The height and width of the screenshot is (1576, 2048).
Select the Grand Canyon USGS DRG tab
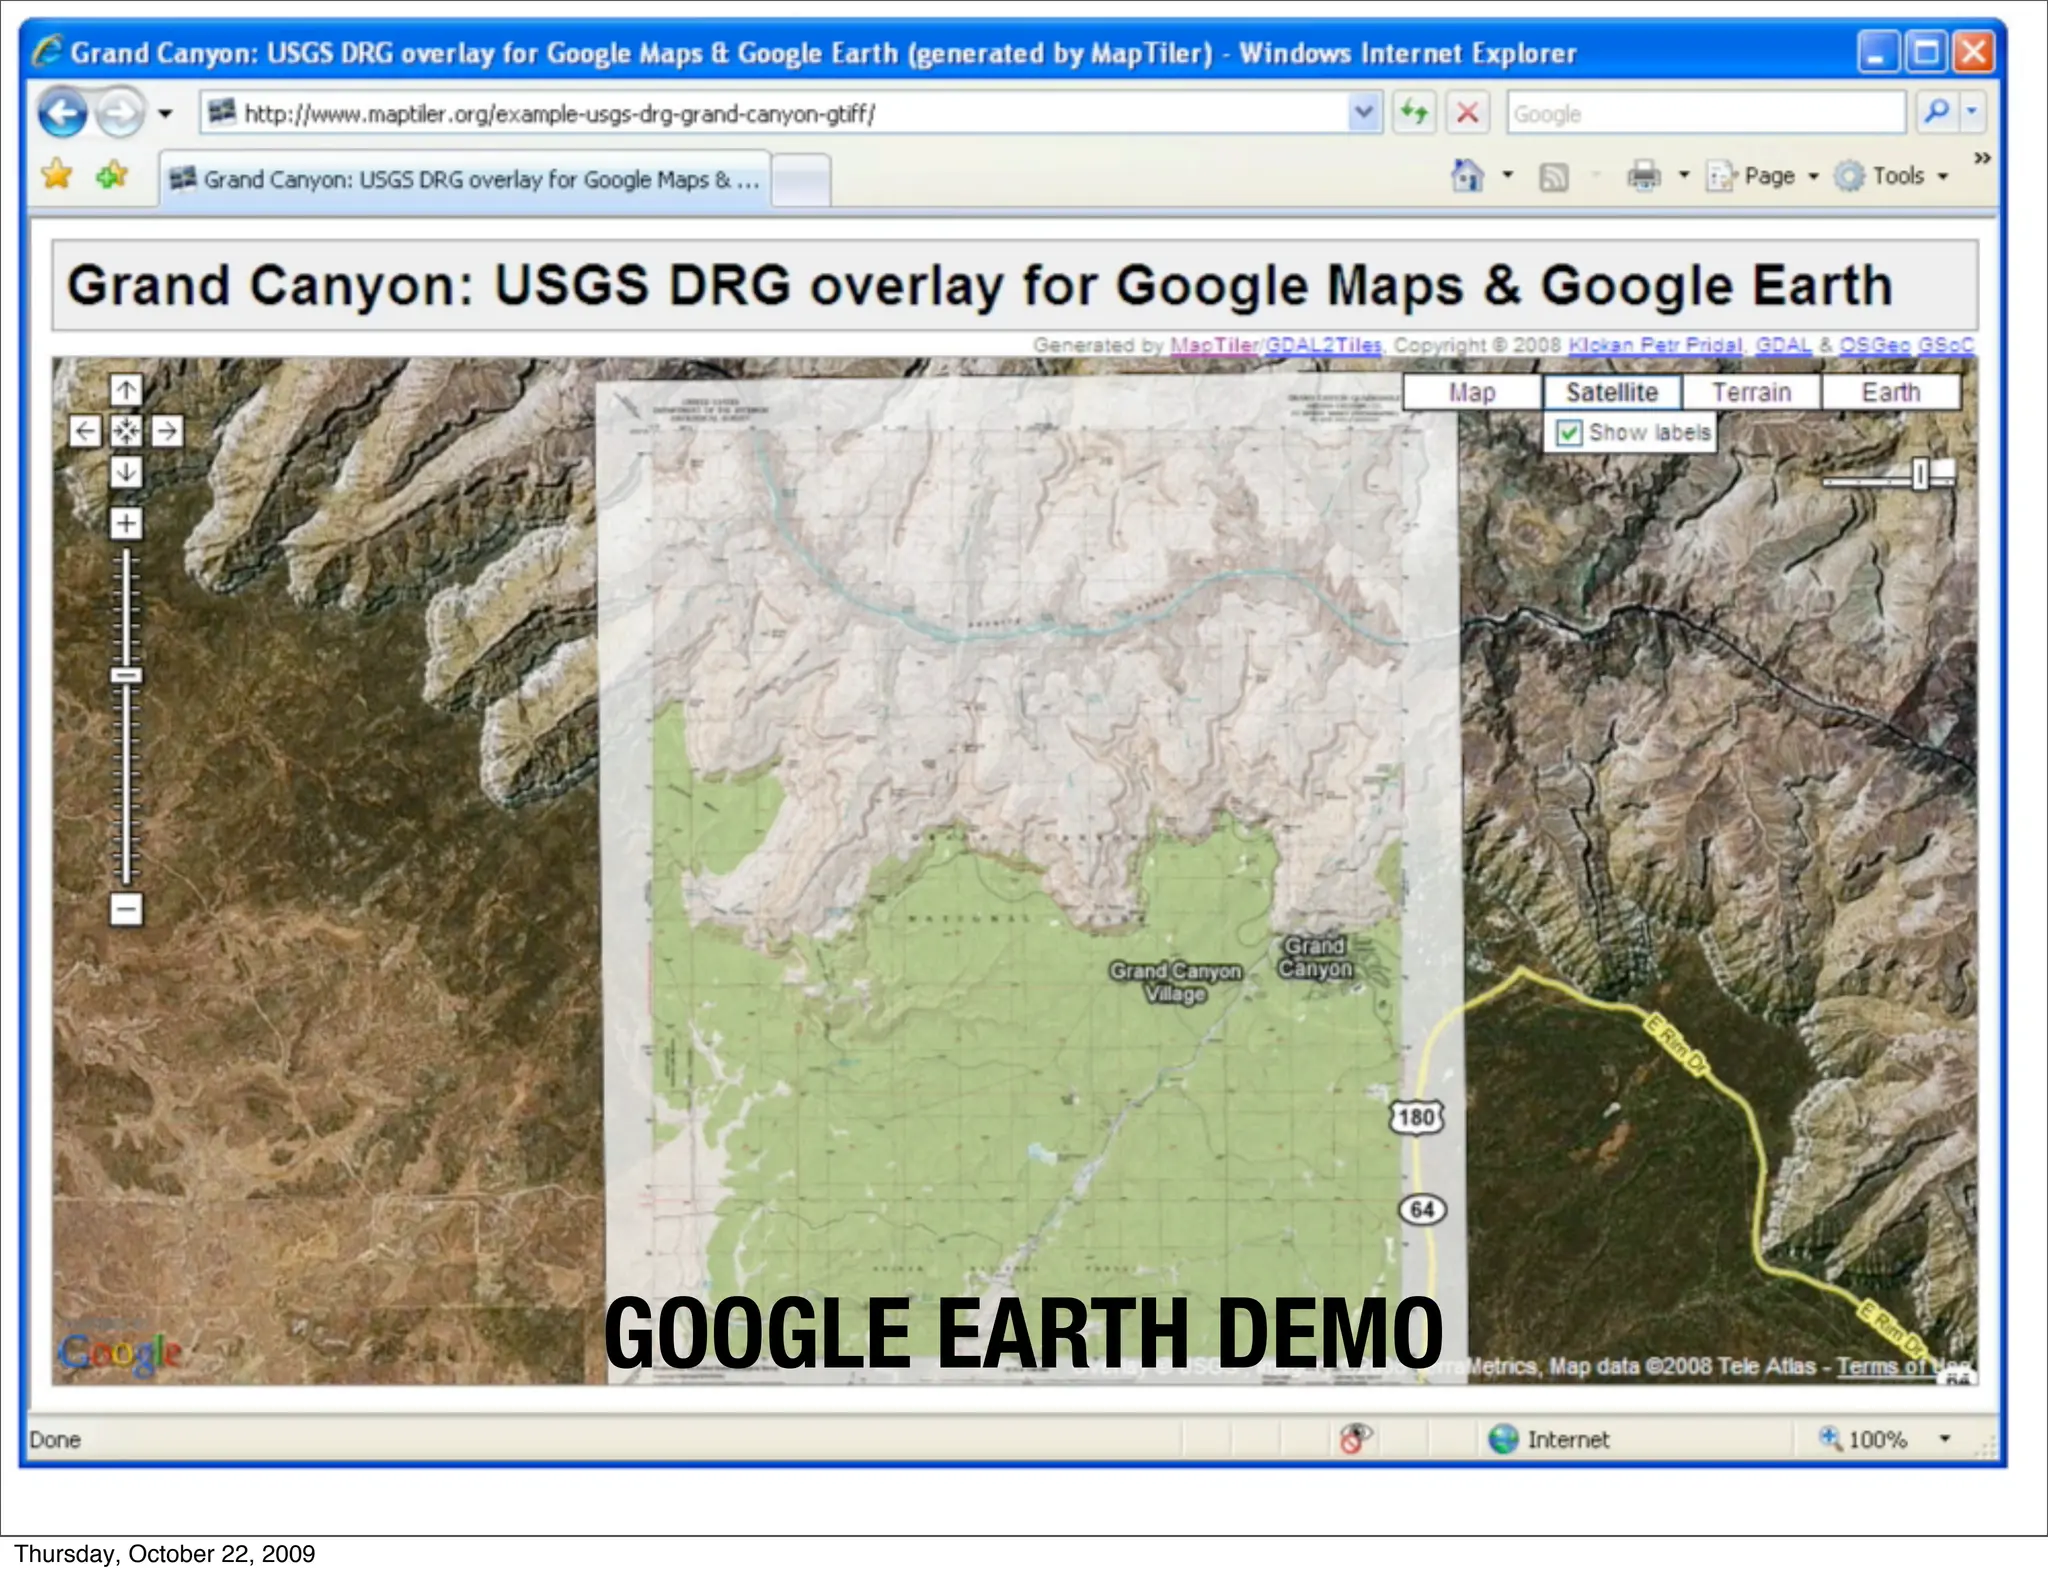coord(465,179)
